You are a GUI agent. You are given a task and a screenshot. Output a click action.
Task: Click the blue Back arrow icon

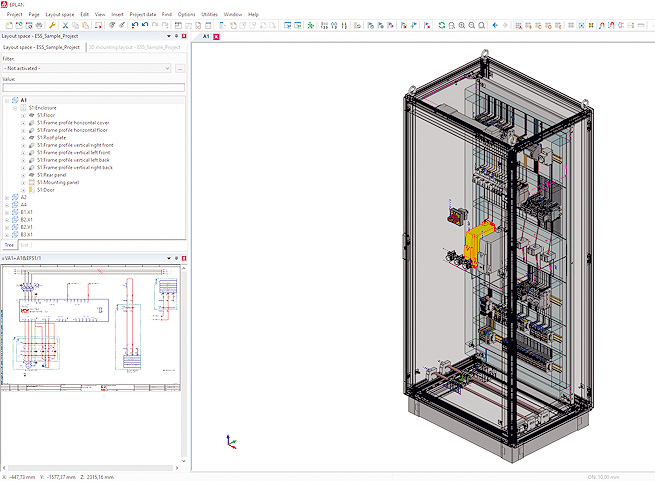coord(495,25)
